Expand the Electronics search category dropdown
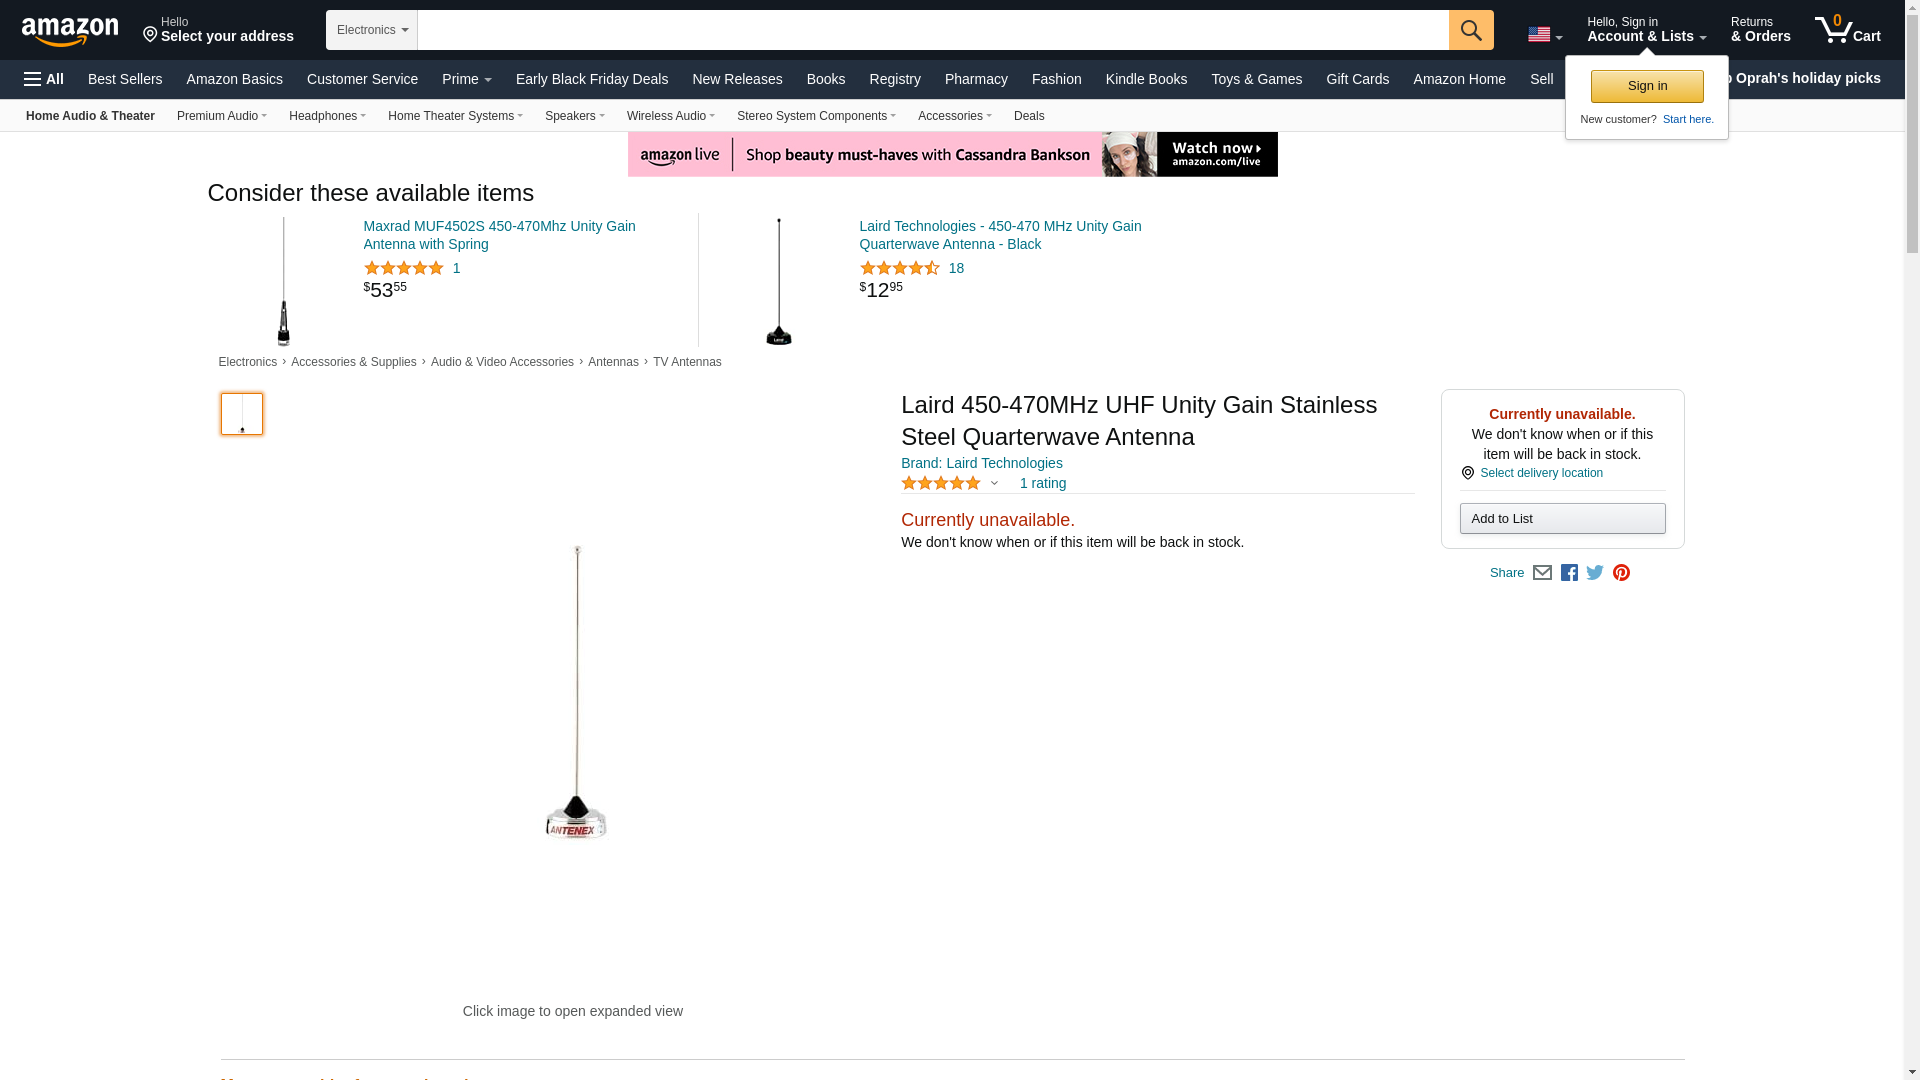Screen dimensions: 1920x1080 tap(372, 30)
